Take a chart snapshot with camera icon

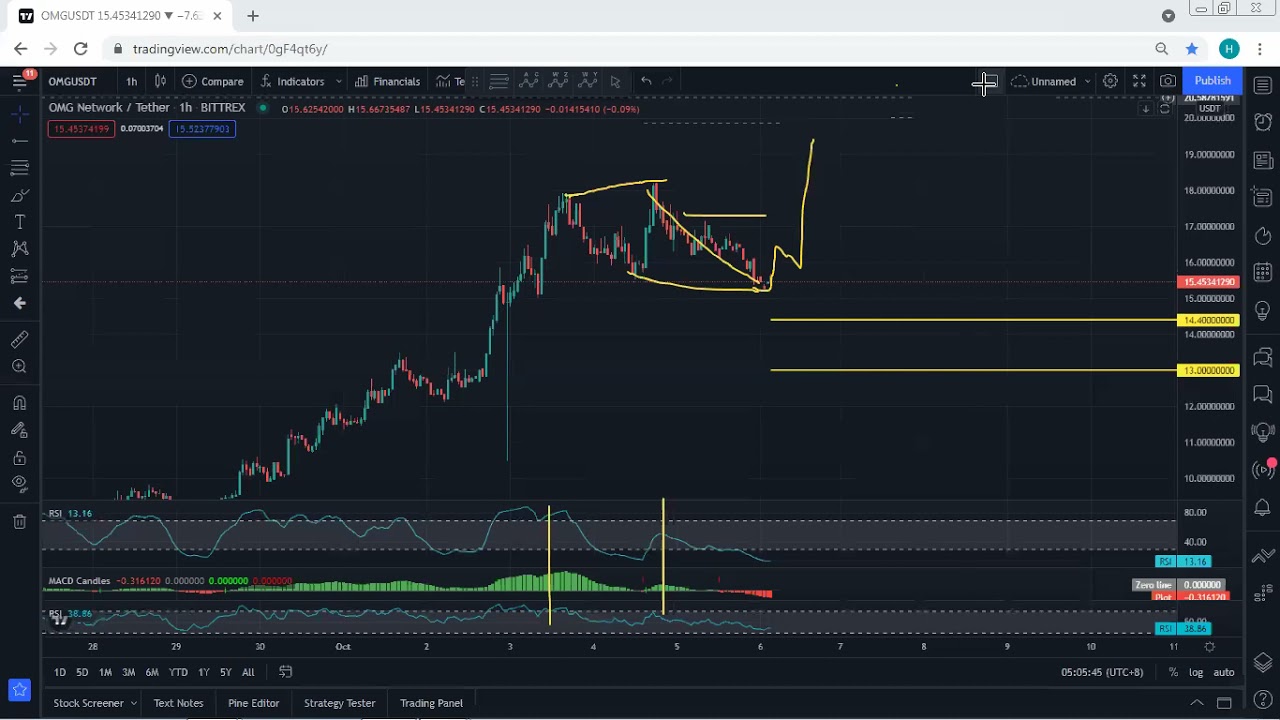(1168, 81)
